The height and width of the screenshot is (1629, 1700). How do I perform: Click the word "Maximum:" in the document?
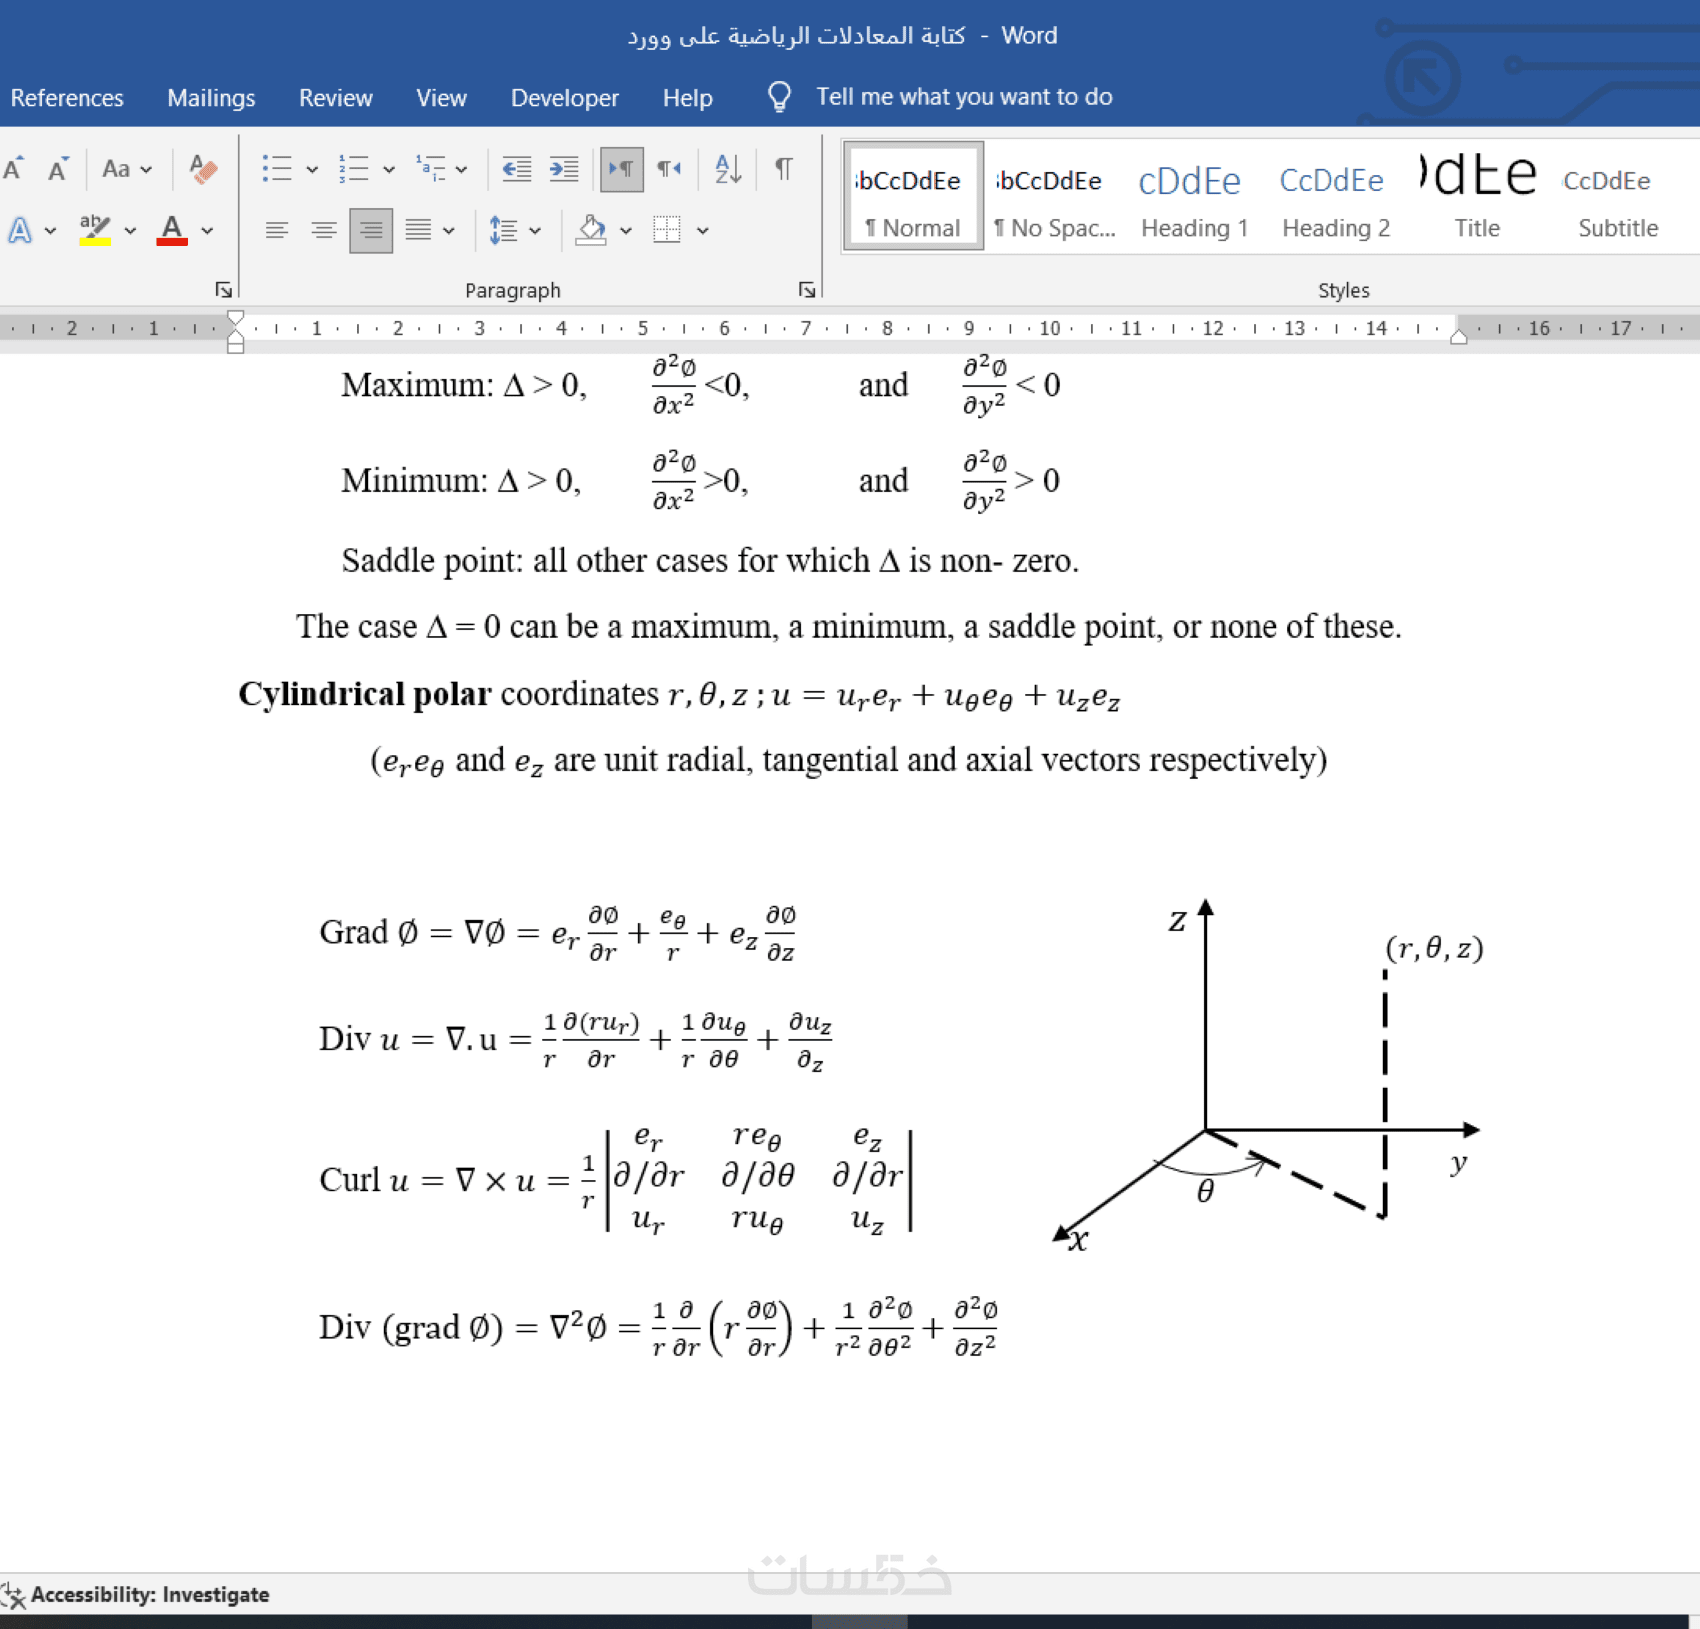pyautogui.click(x=417, y=385)
